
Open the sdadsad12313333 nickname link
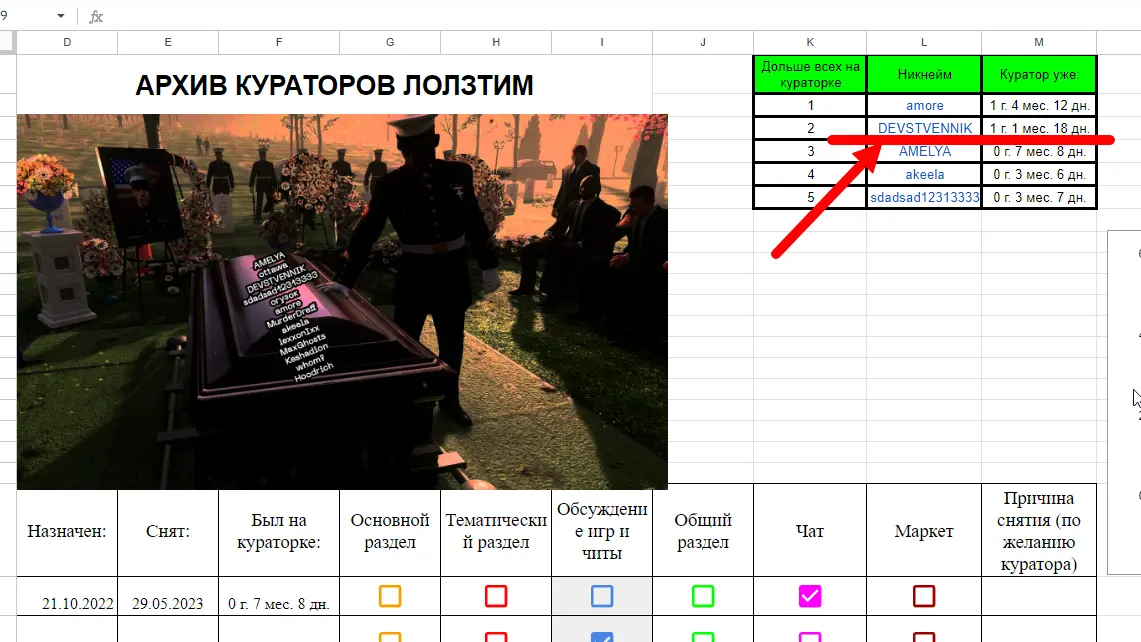tap(925, 197)
